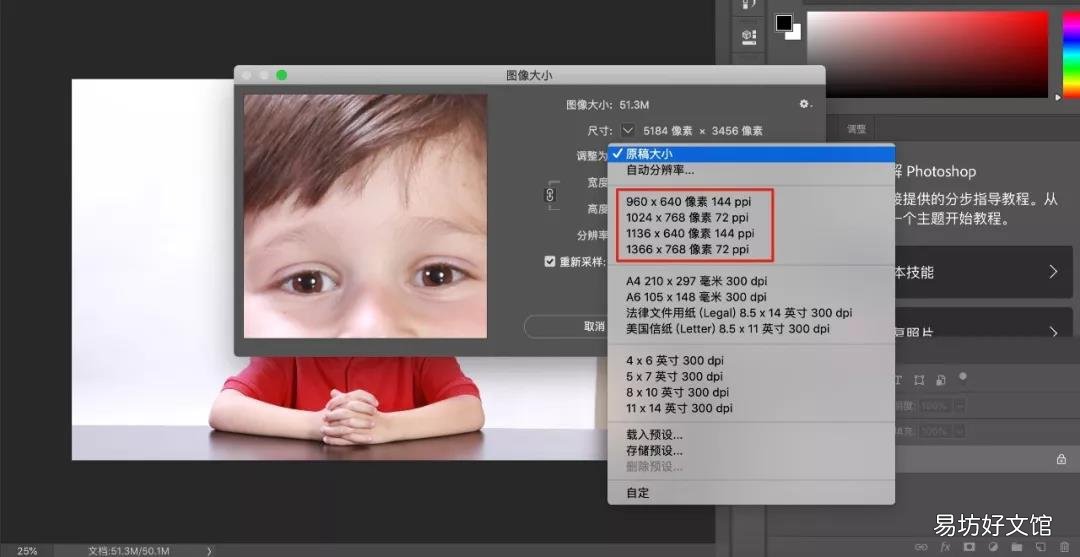
Task: Click the new adjustment layer icon
Action: 993,547
